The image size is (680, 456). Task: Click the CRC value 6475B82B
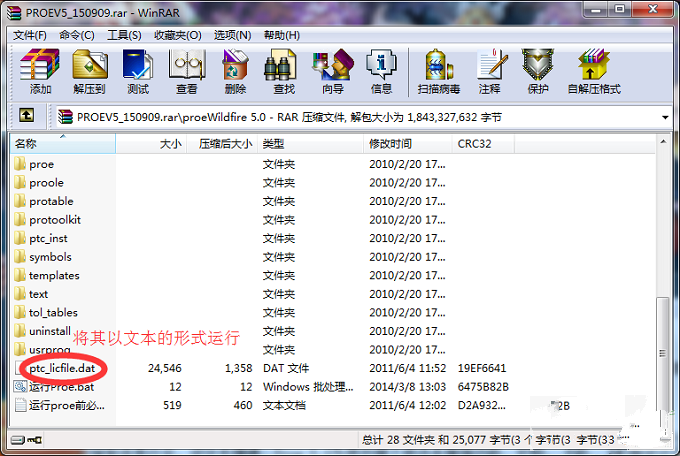(x=483, y=387)
